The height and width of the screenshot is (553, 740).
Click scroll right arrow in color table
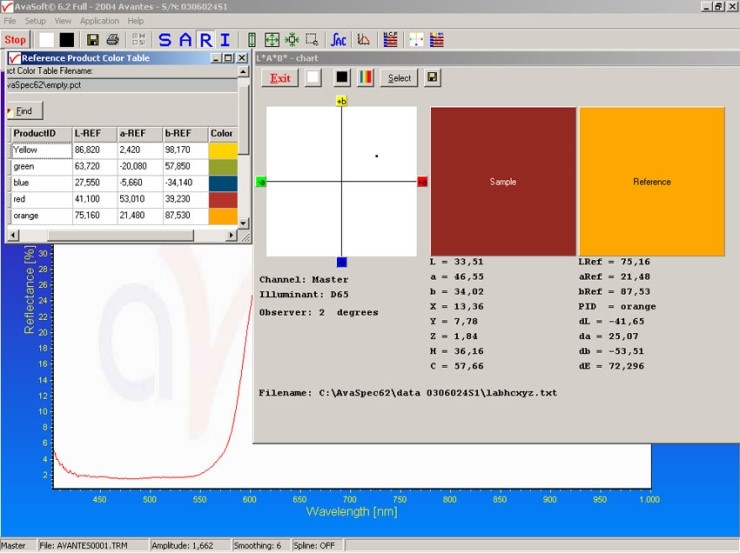[x=231, y=235]
